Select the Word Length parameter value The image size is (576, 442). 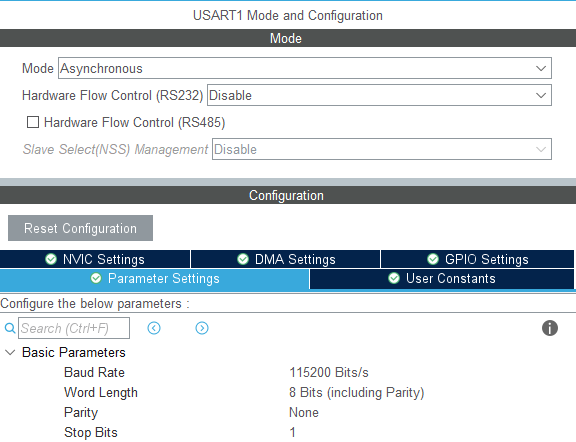[356, 392]
